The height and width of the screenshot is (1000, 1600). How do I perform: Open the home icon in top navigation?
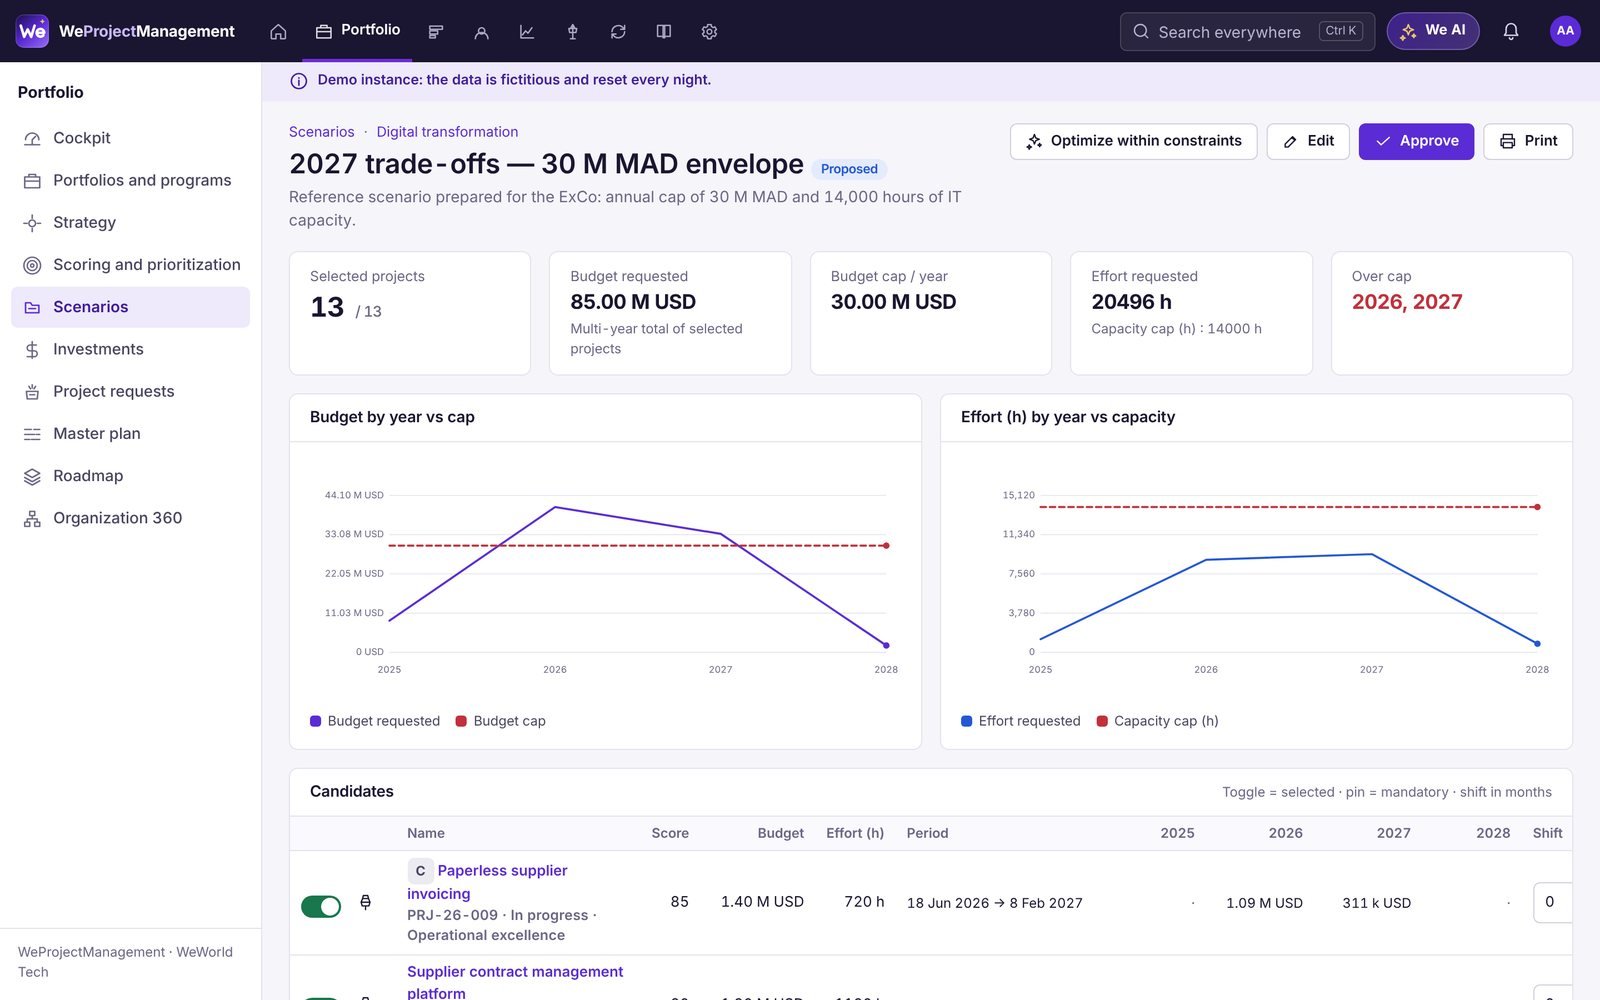[278, 32]
